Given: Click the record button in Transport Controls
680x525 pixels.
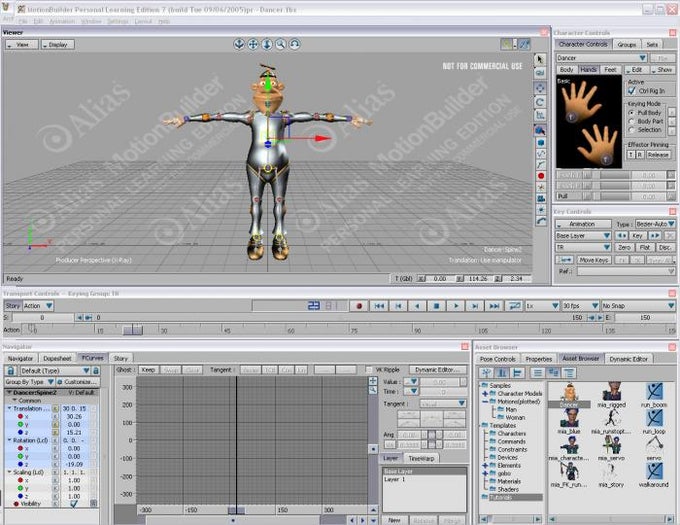Looking at the screenshot, I should (359, 306).
